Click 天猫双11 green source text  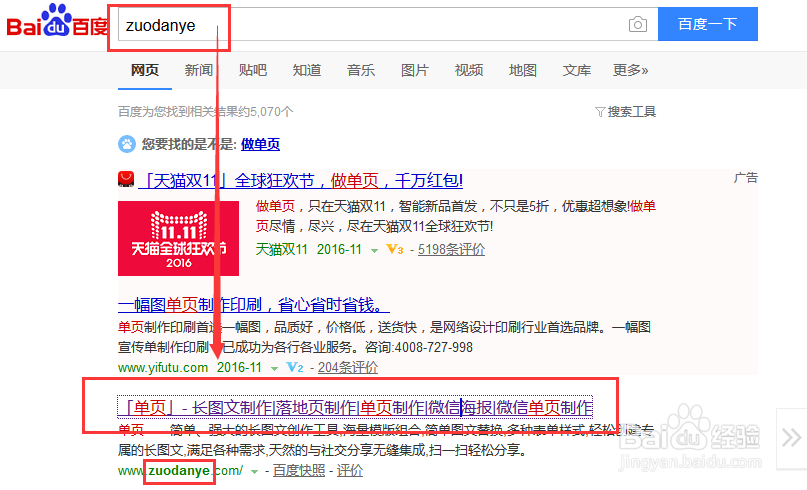pyautogui.click(x=282, y=250)
